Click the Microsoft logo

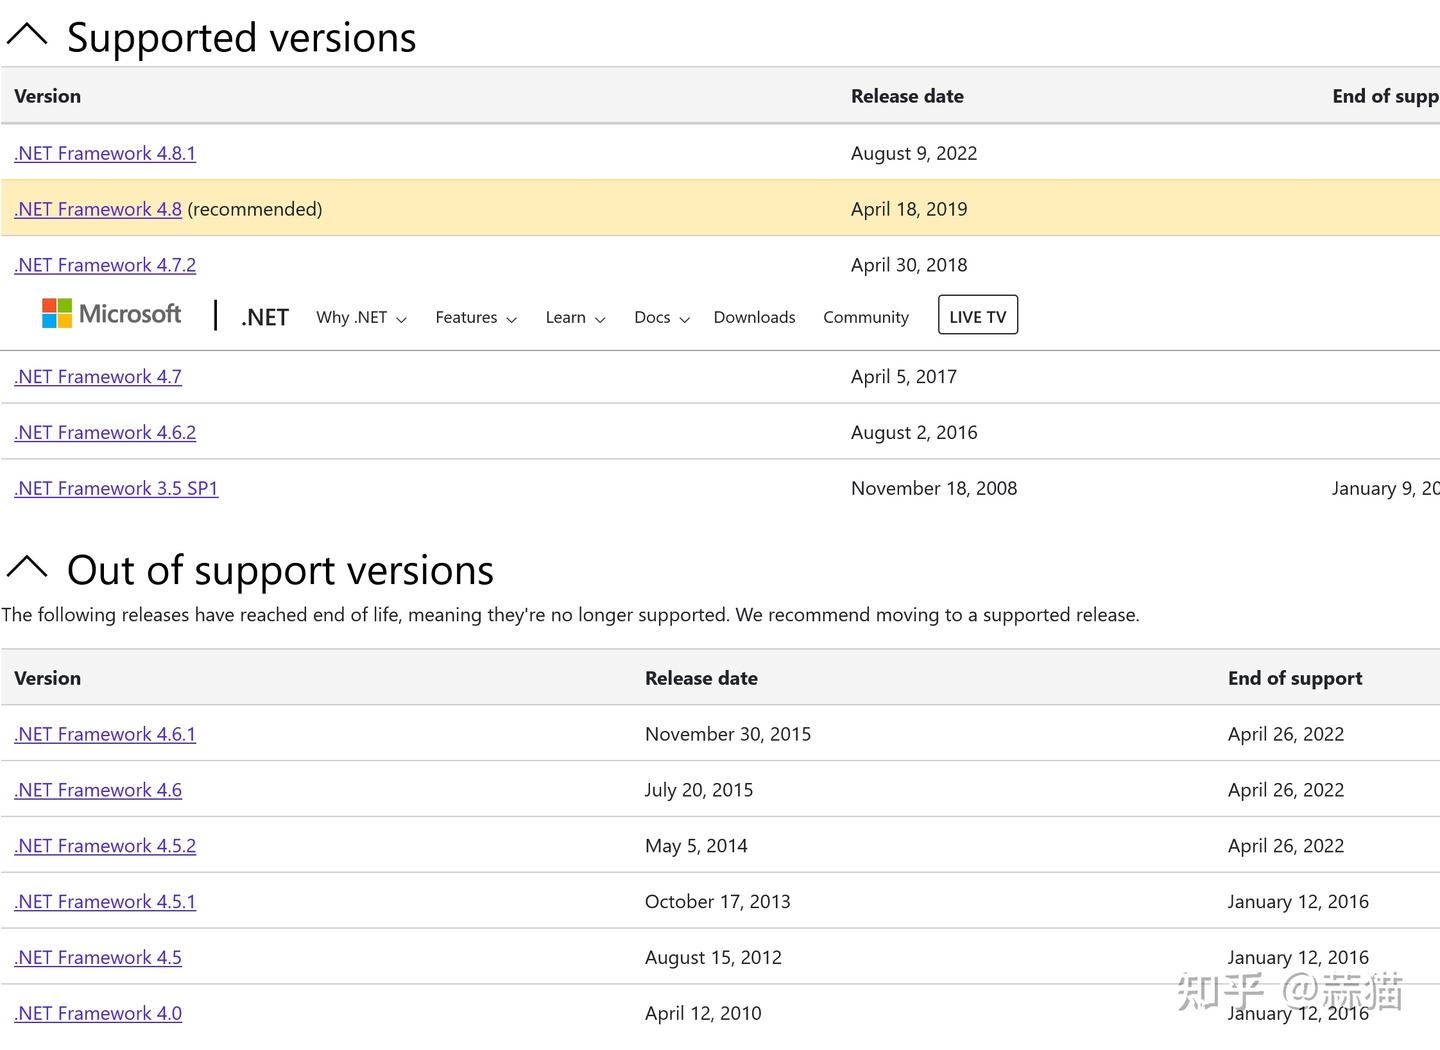tap(112, 313)
